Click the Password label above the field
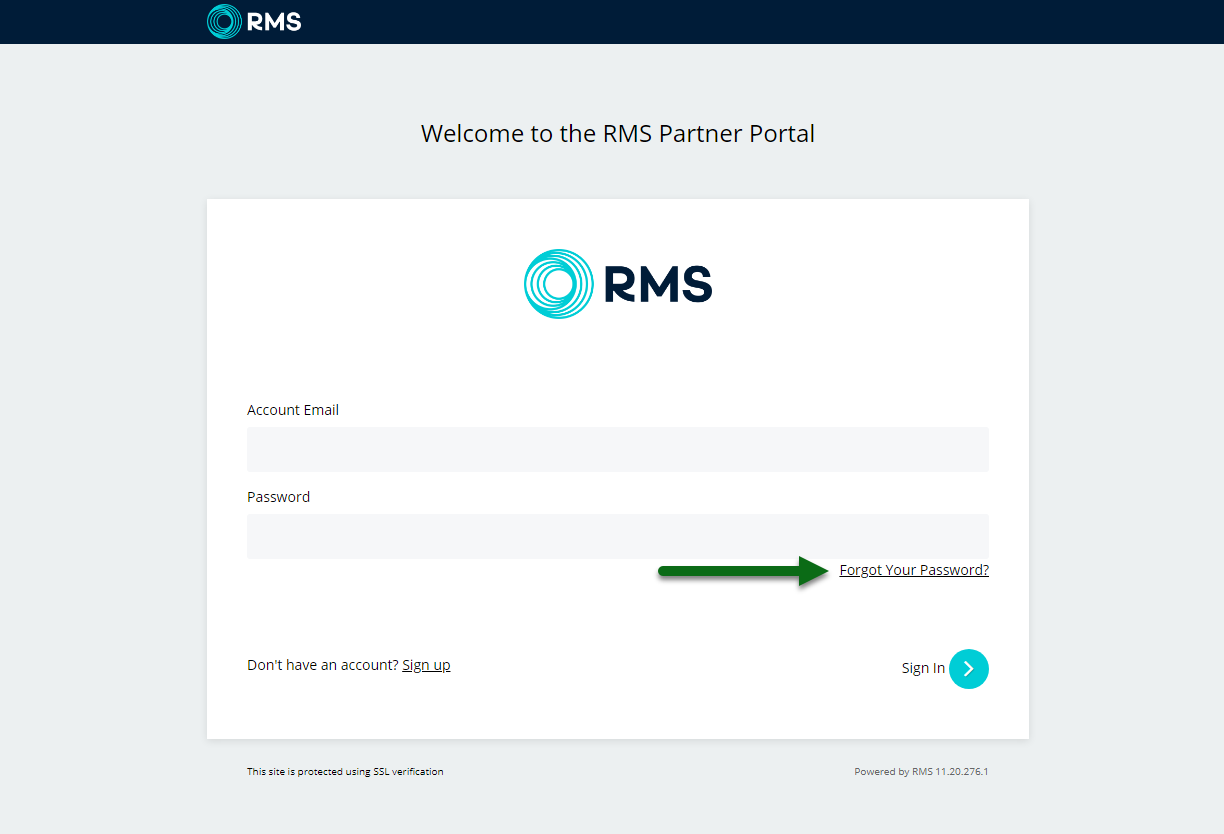 278,497
